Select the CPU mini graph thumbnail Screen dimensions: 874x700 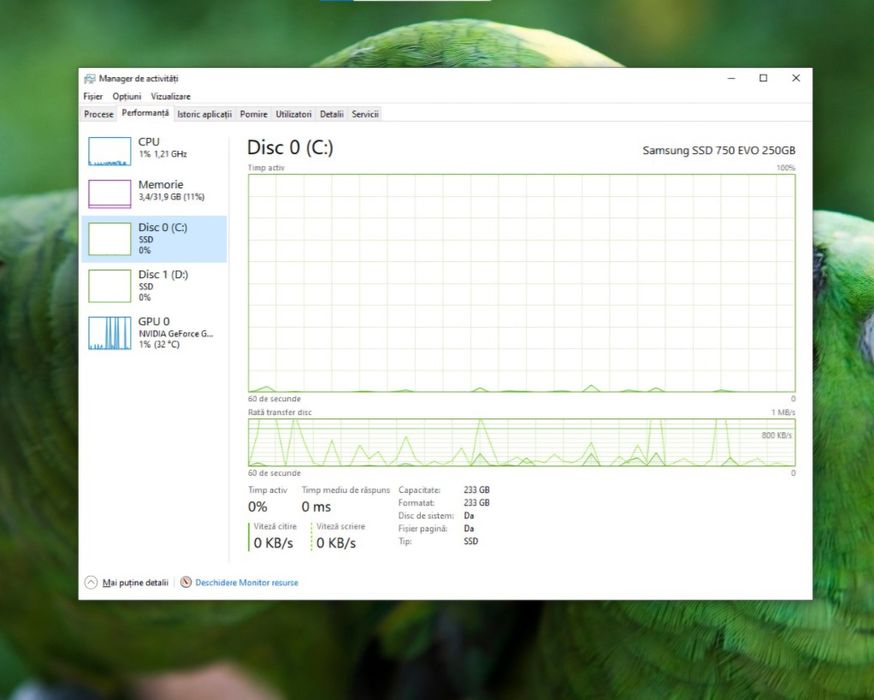coord(110,151)
